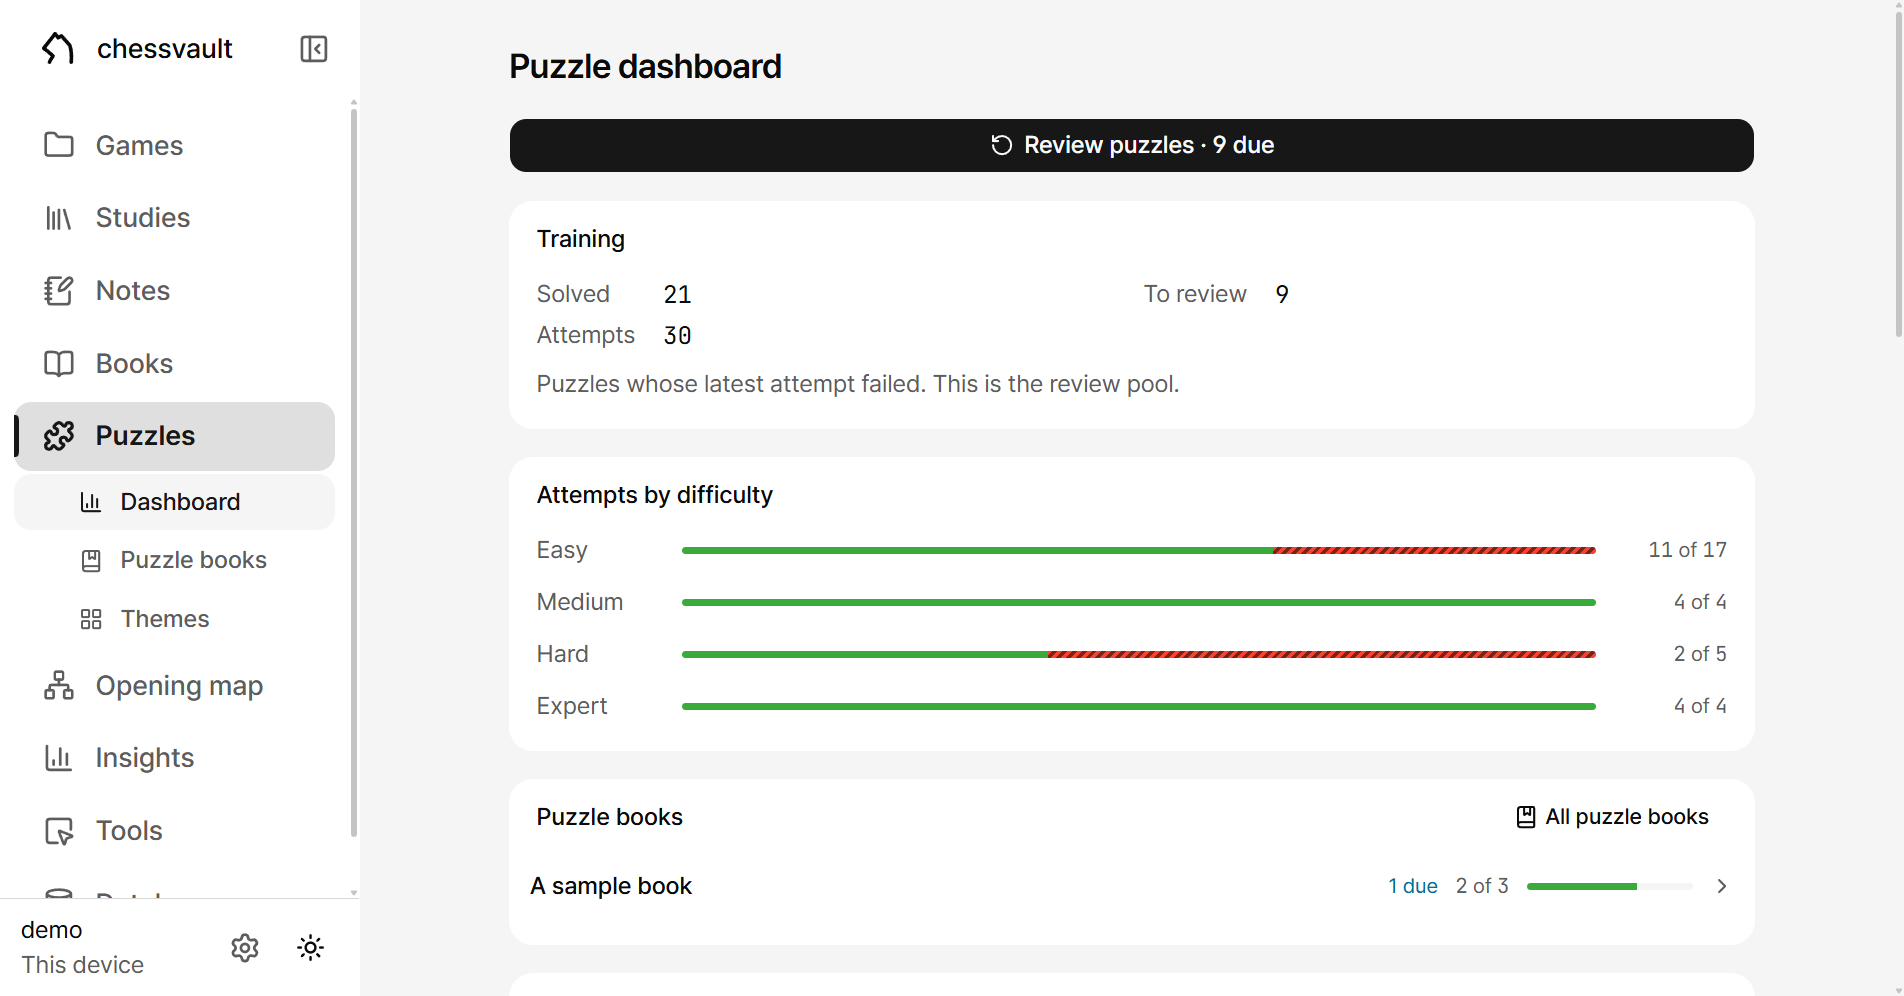Click the Expert difficulty progress bar

pyautogui.click(x=1138, y=706)
